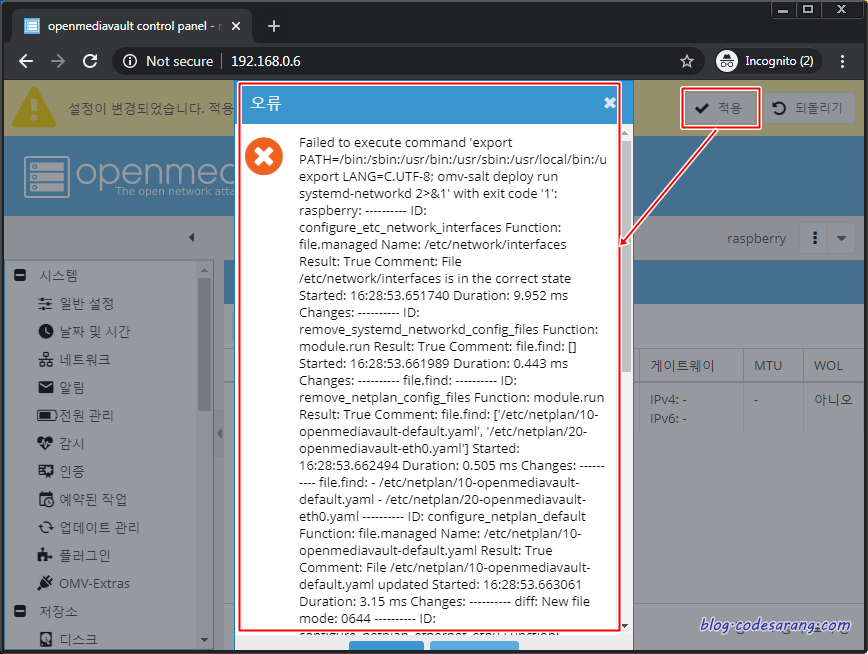The width and height of the screenshot is (868, 654).
Task: Open 플러그인 plugins page
Action: (x=85, y=555)
